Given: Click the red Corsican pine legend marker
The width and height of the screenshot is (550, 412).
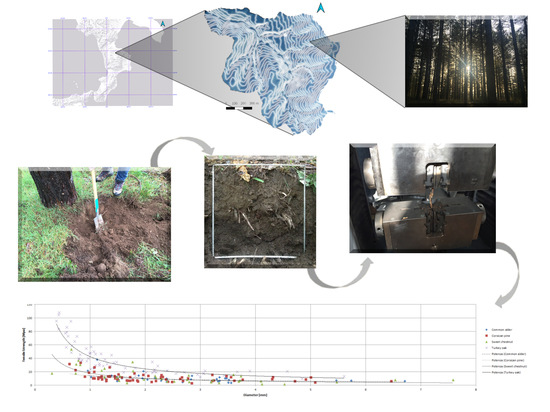Looking at the screenshot, I should [x=486, y=336].
